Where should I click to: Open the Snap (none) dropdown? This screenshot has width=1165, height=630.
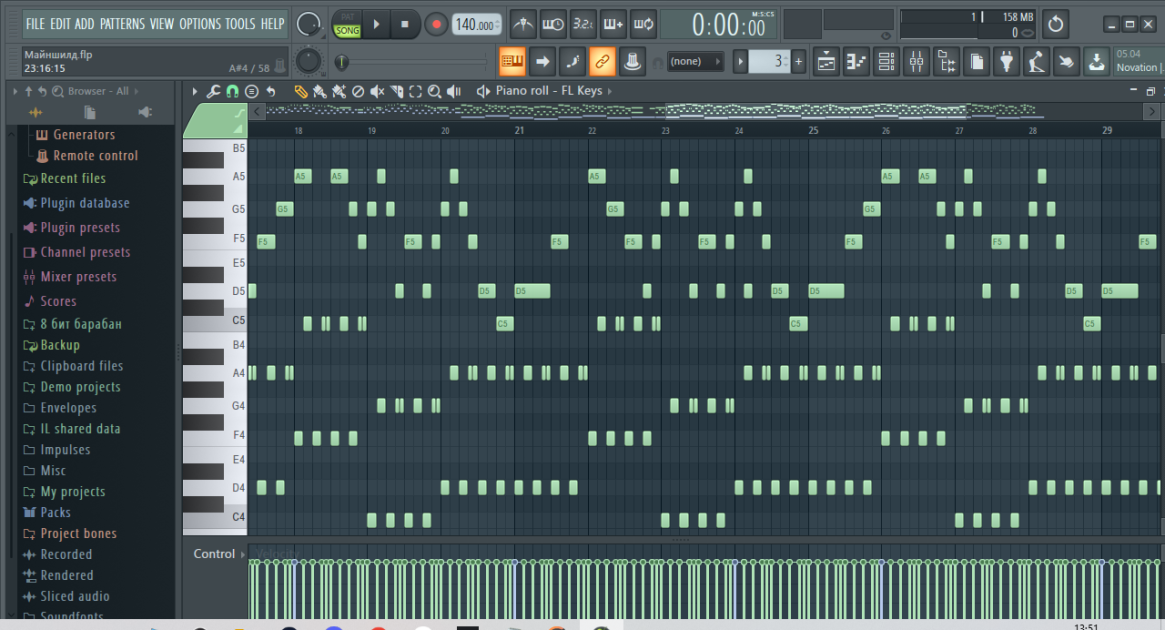point(695,62)
